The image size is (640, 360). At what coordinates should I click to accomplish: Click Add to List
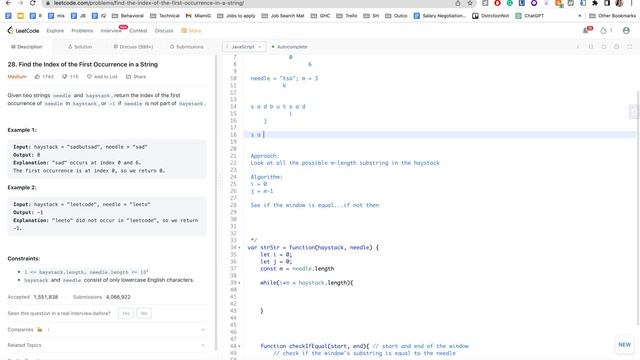point(102,77)
